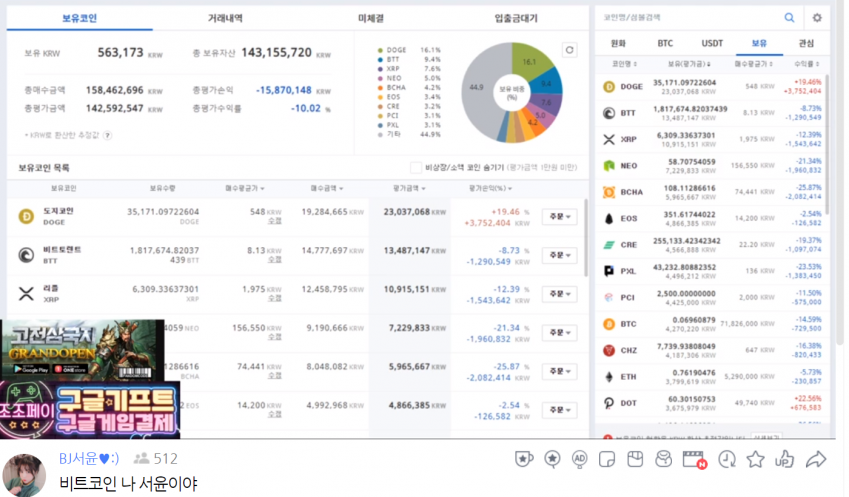Refresh the holdings pie chart
The height and width of the screenshot is (497, 849).
click(x=570, y=50)
